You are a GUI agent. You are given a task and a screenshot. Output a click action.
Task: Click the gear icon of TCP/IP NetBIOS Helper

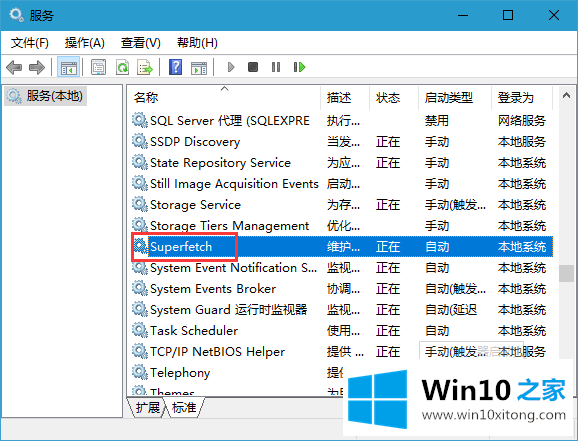click(140, 351)
